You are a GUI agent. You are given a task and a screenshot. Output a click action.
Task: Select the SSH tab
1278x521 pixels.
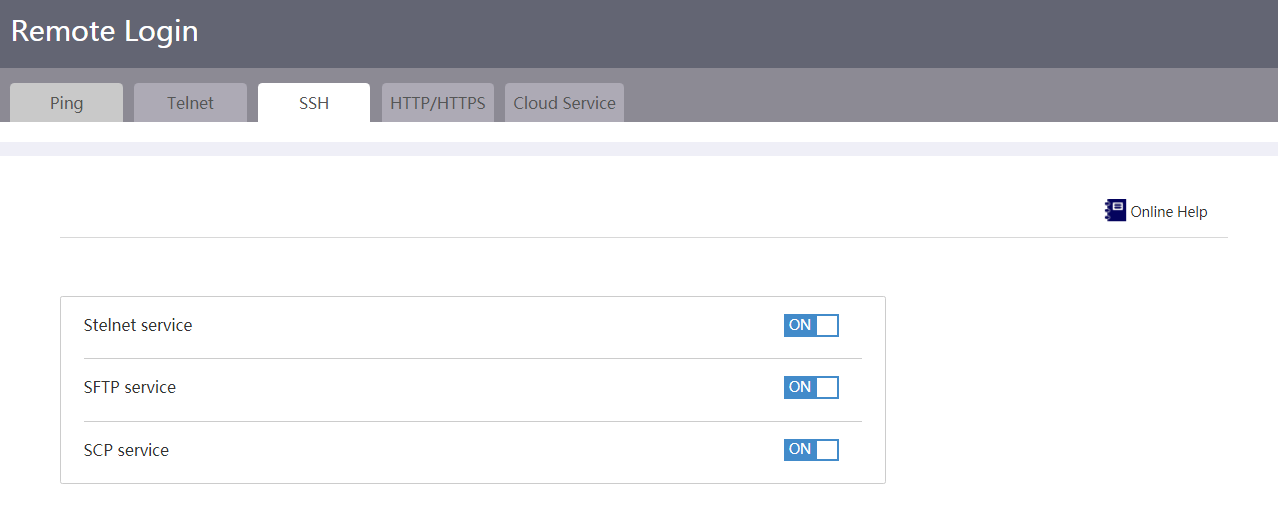tap(314, 103)
